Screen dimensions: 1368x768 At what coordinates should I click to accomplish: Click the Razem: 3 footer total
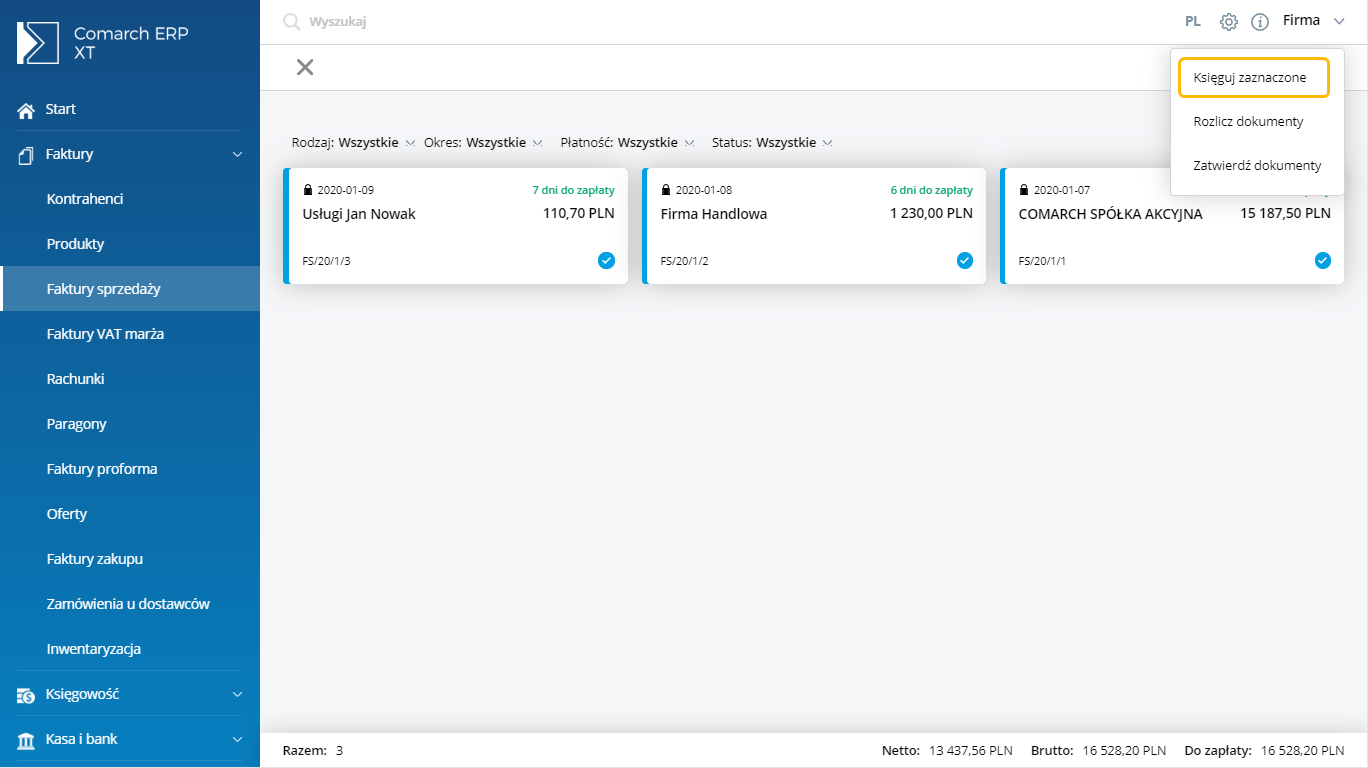coord(313,750)
